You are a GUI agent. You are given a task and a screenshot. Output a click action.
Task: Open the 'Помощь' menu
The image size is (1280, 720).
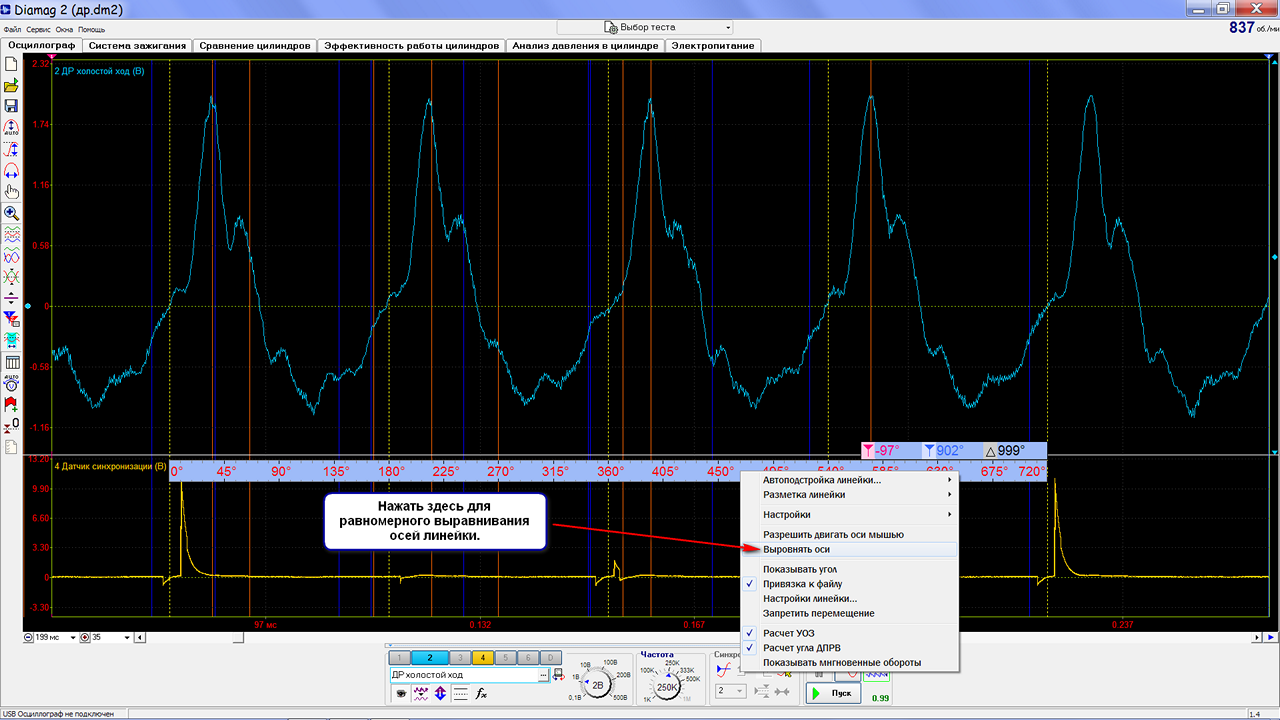pos(91,29)
